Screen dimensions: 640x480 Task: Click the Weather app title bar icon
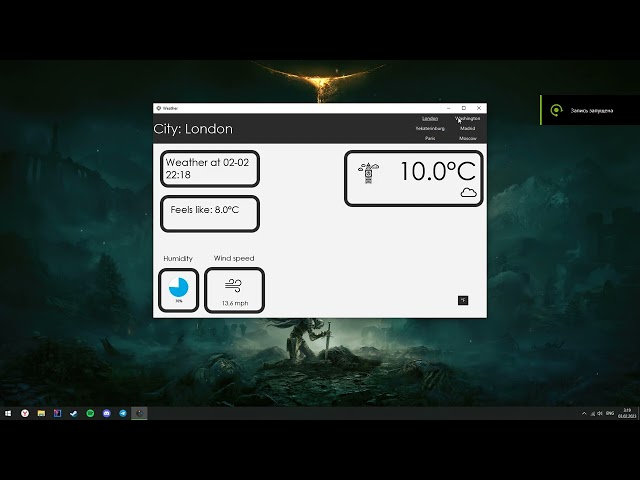(158, 108)
